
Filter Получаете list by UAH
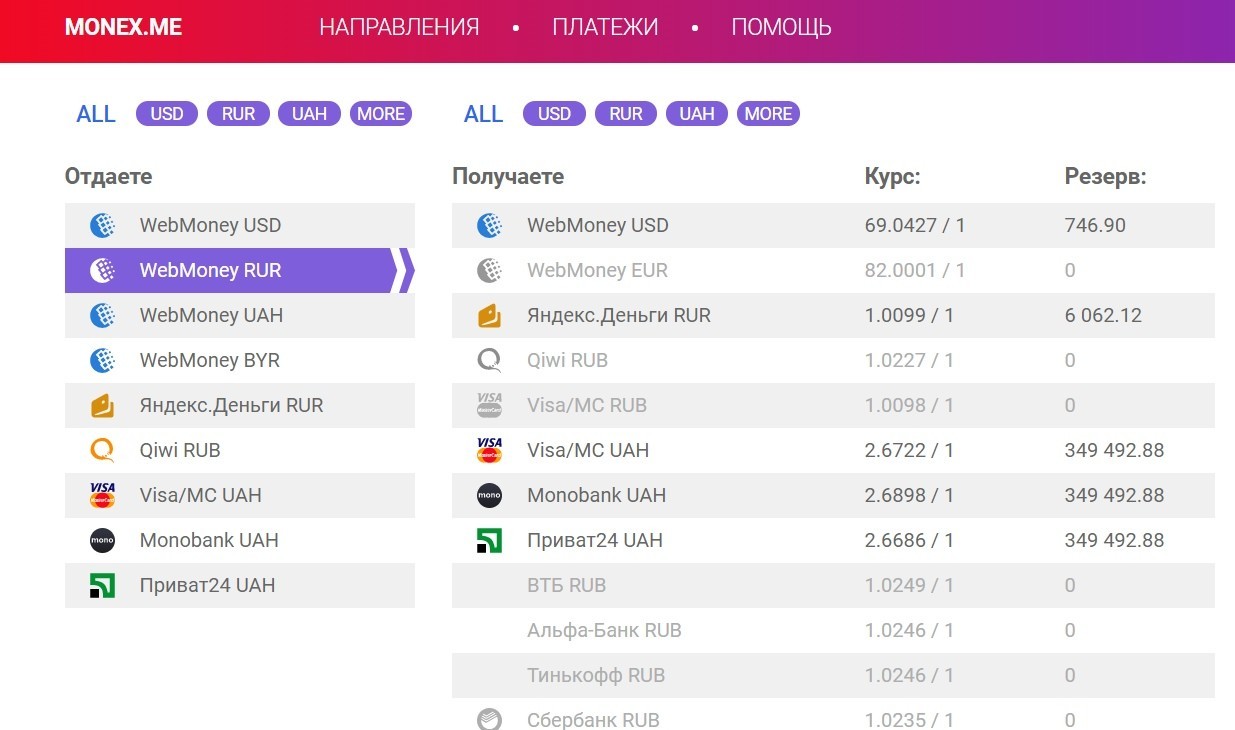click(697, 114)
